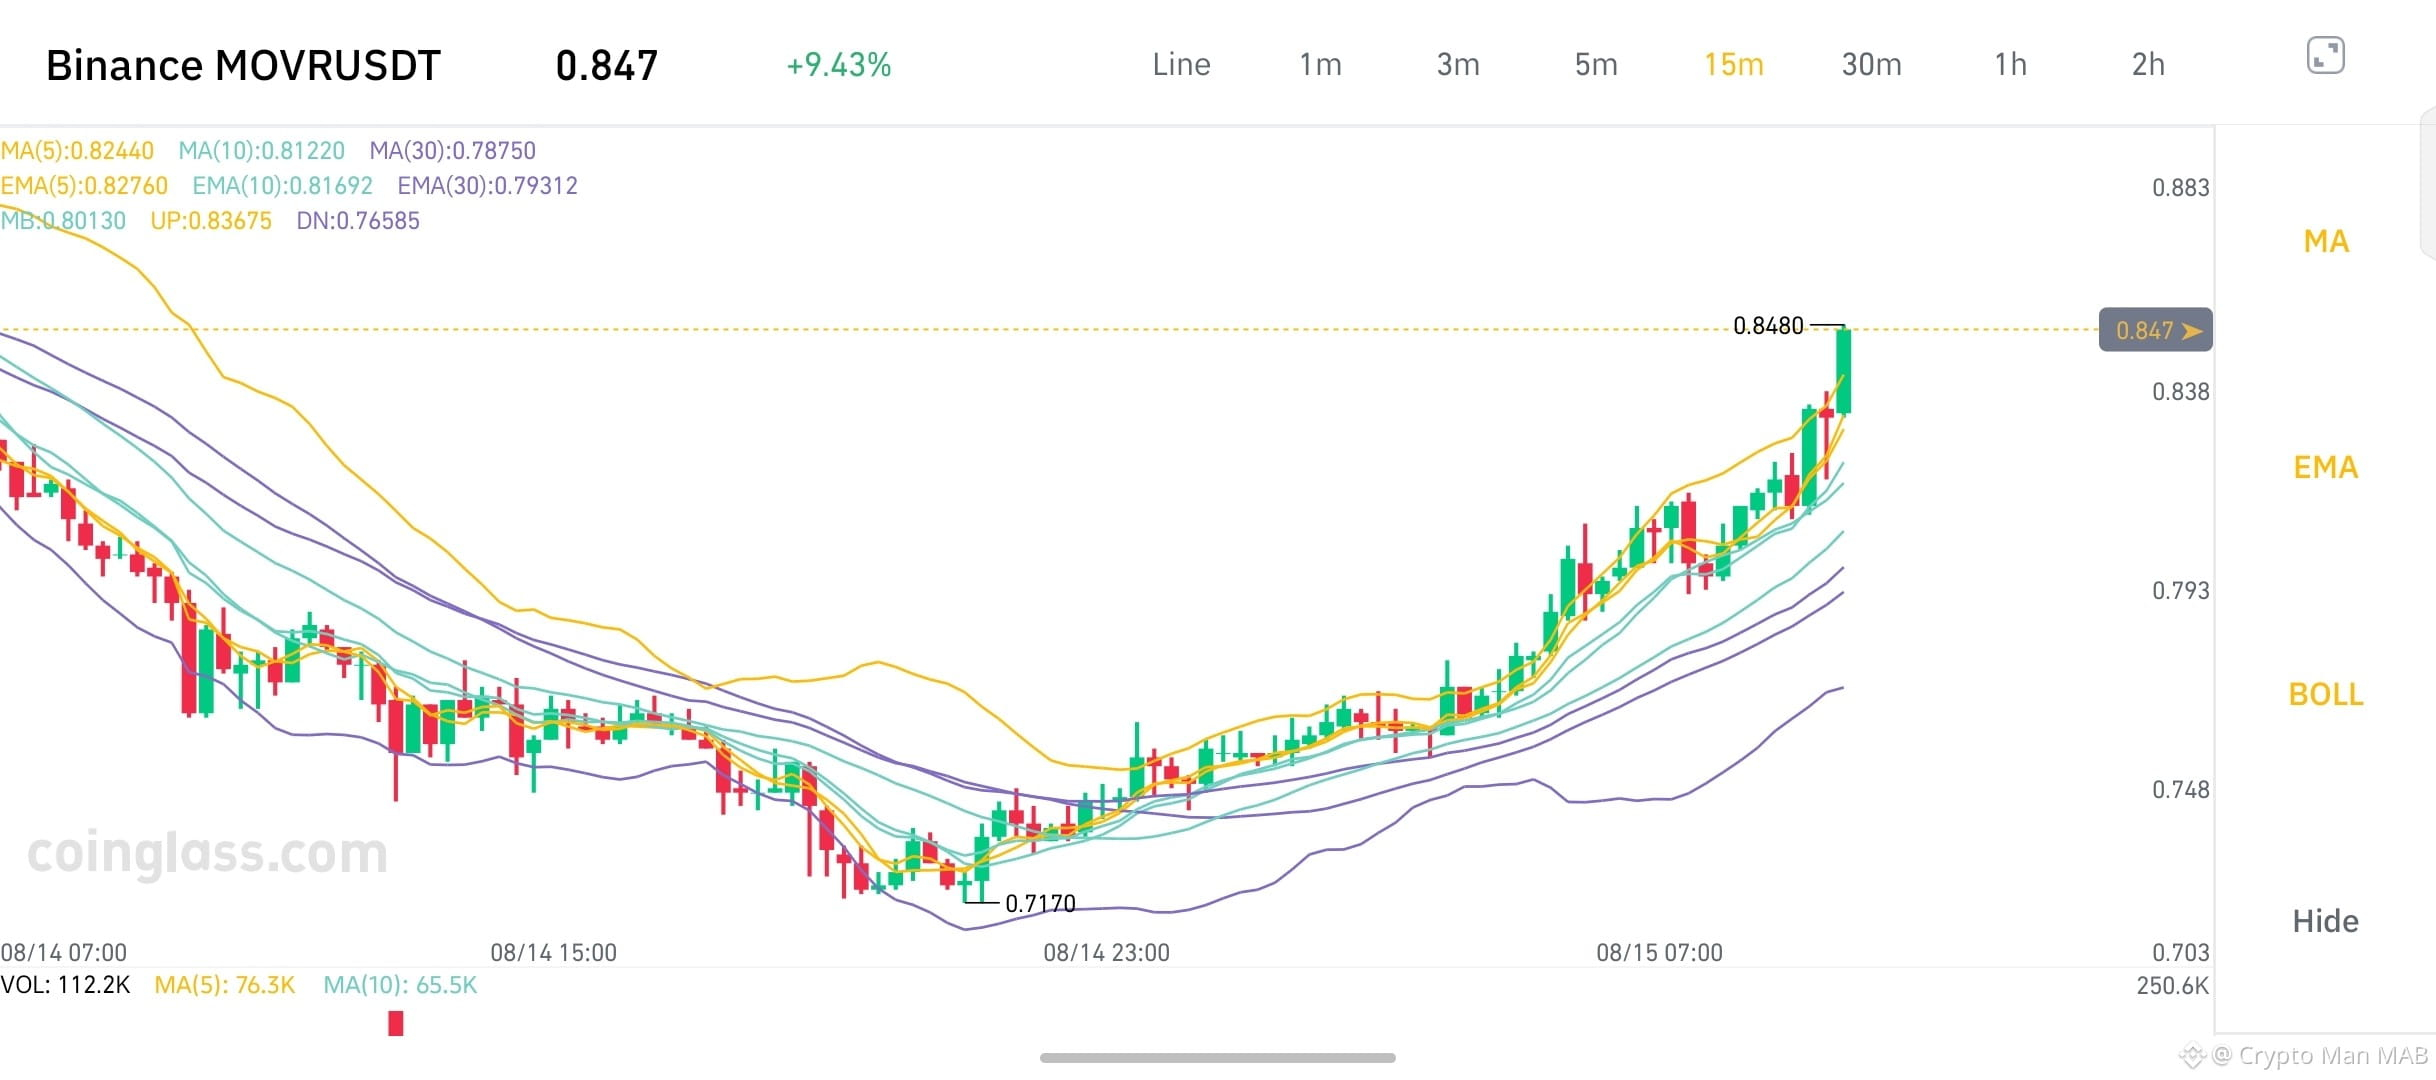The image size is (2436, 1080).
Task: Toggle the MA indicator
Action: (x=2326, y=241)
